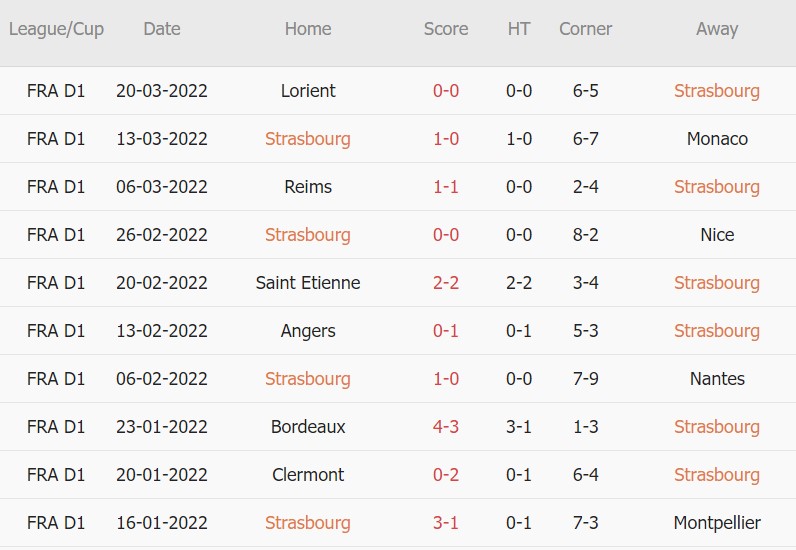The height and width of the screenshot is (550, 796).
Task: Open the 4-3 score against Bordeaux
Action: point(445,427)
